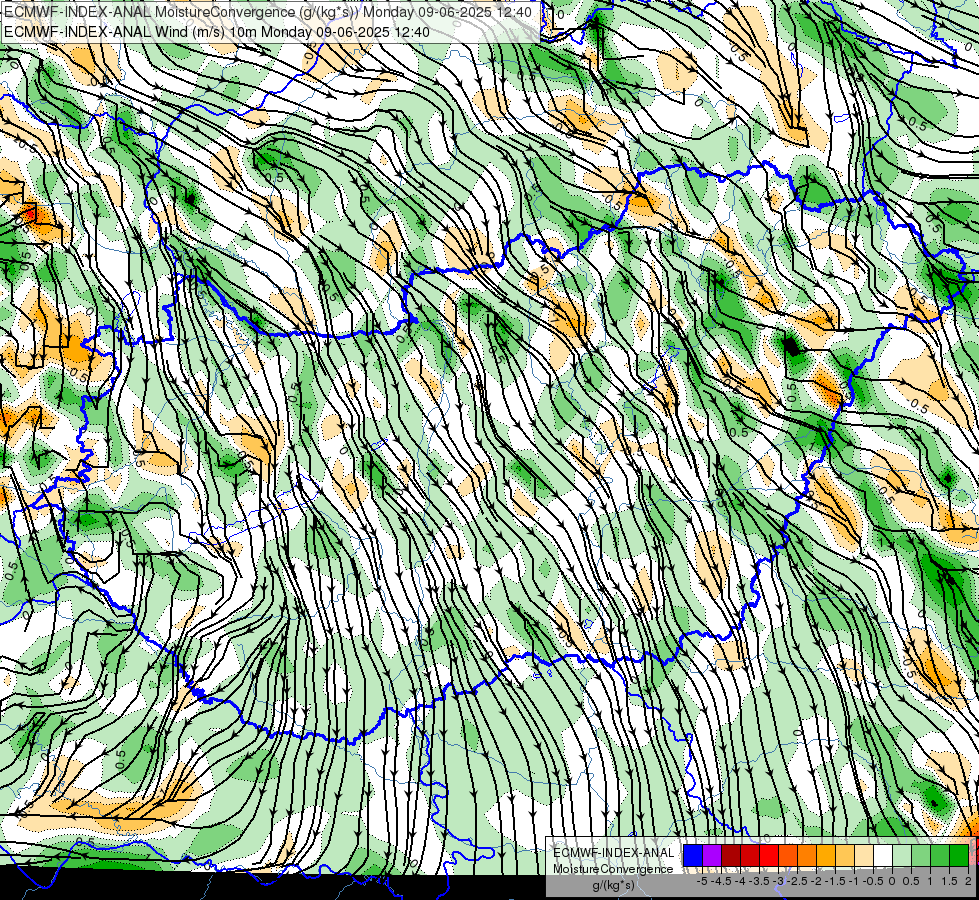This screenshot has width=979, height=900.
Task: Select the pale peach swatch between -1 and -0.5
Action: [x=864, y=855]
